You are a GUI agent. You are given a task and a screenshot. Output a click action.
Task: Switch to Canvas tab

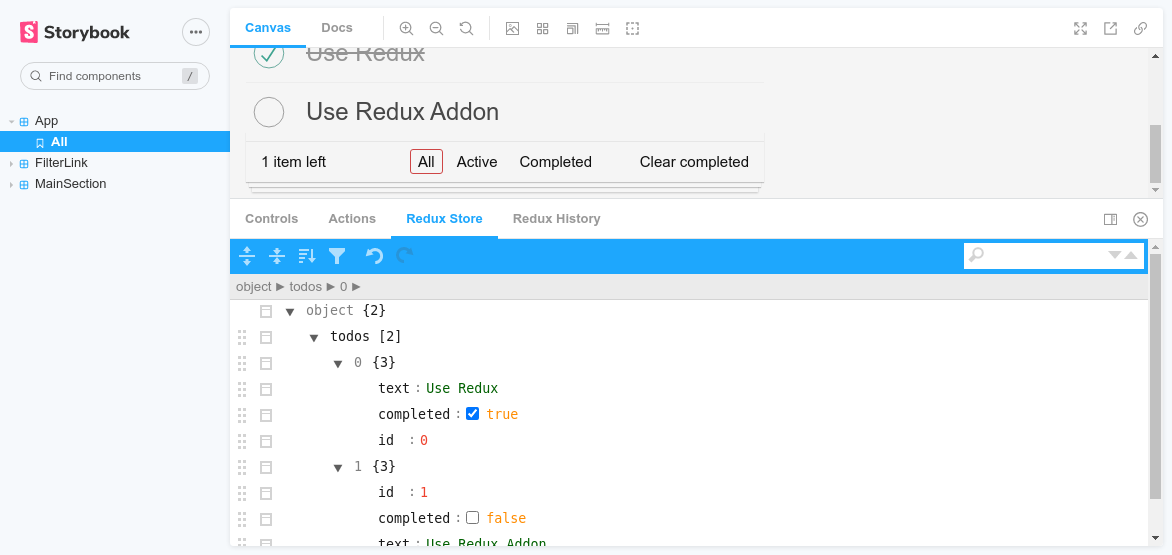click(x=268, y=28)
